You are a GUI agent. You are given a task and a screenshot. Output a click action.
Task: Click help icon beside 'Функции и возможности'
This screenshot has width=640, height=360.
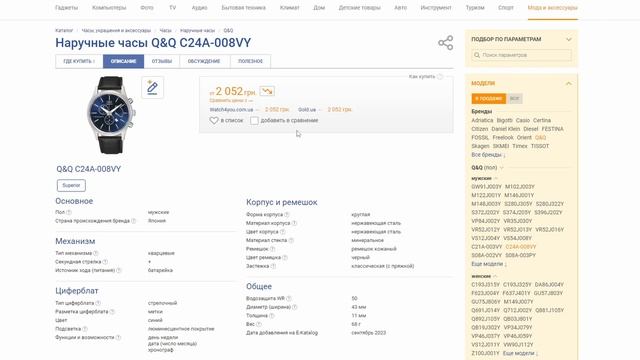[118, 337]
